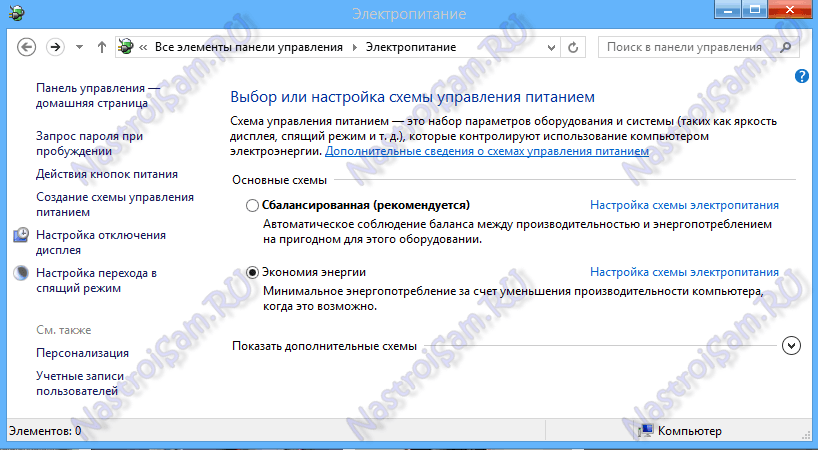This screenshot has width=818, height=450.
Task: Click the Control Panel icon in the address bar
Action: tap(126, 47)
